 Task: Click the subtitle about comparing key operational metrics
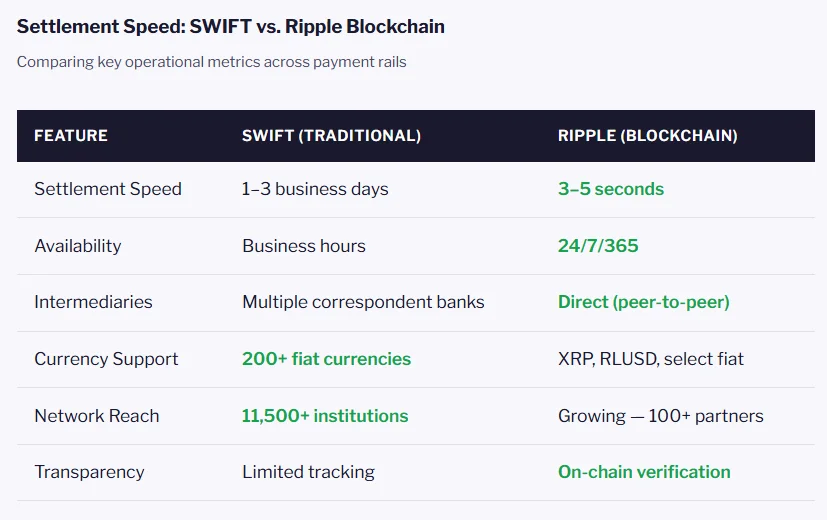(211, 62)
